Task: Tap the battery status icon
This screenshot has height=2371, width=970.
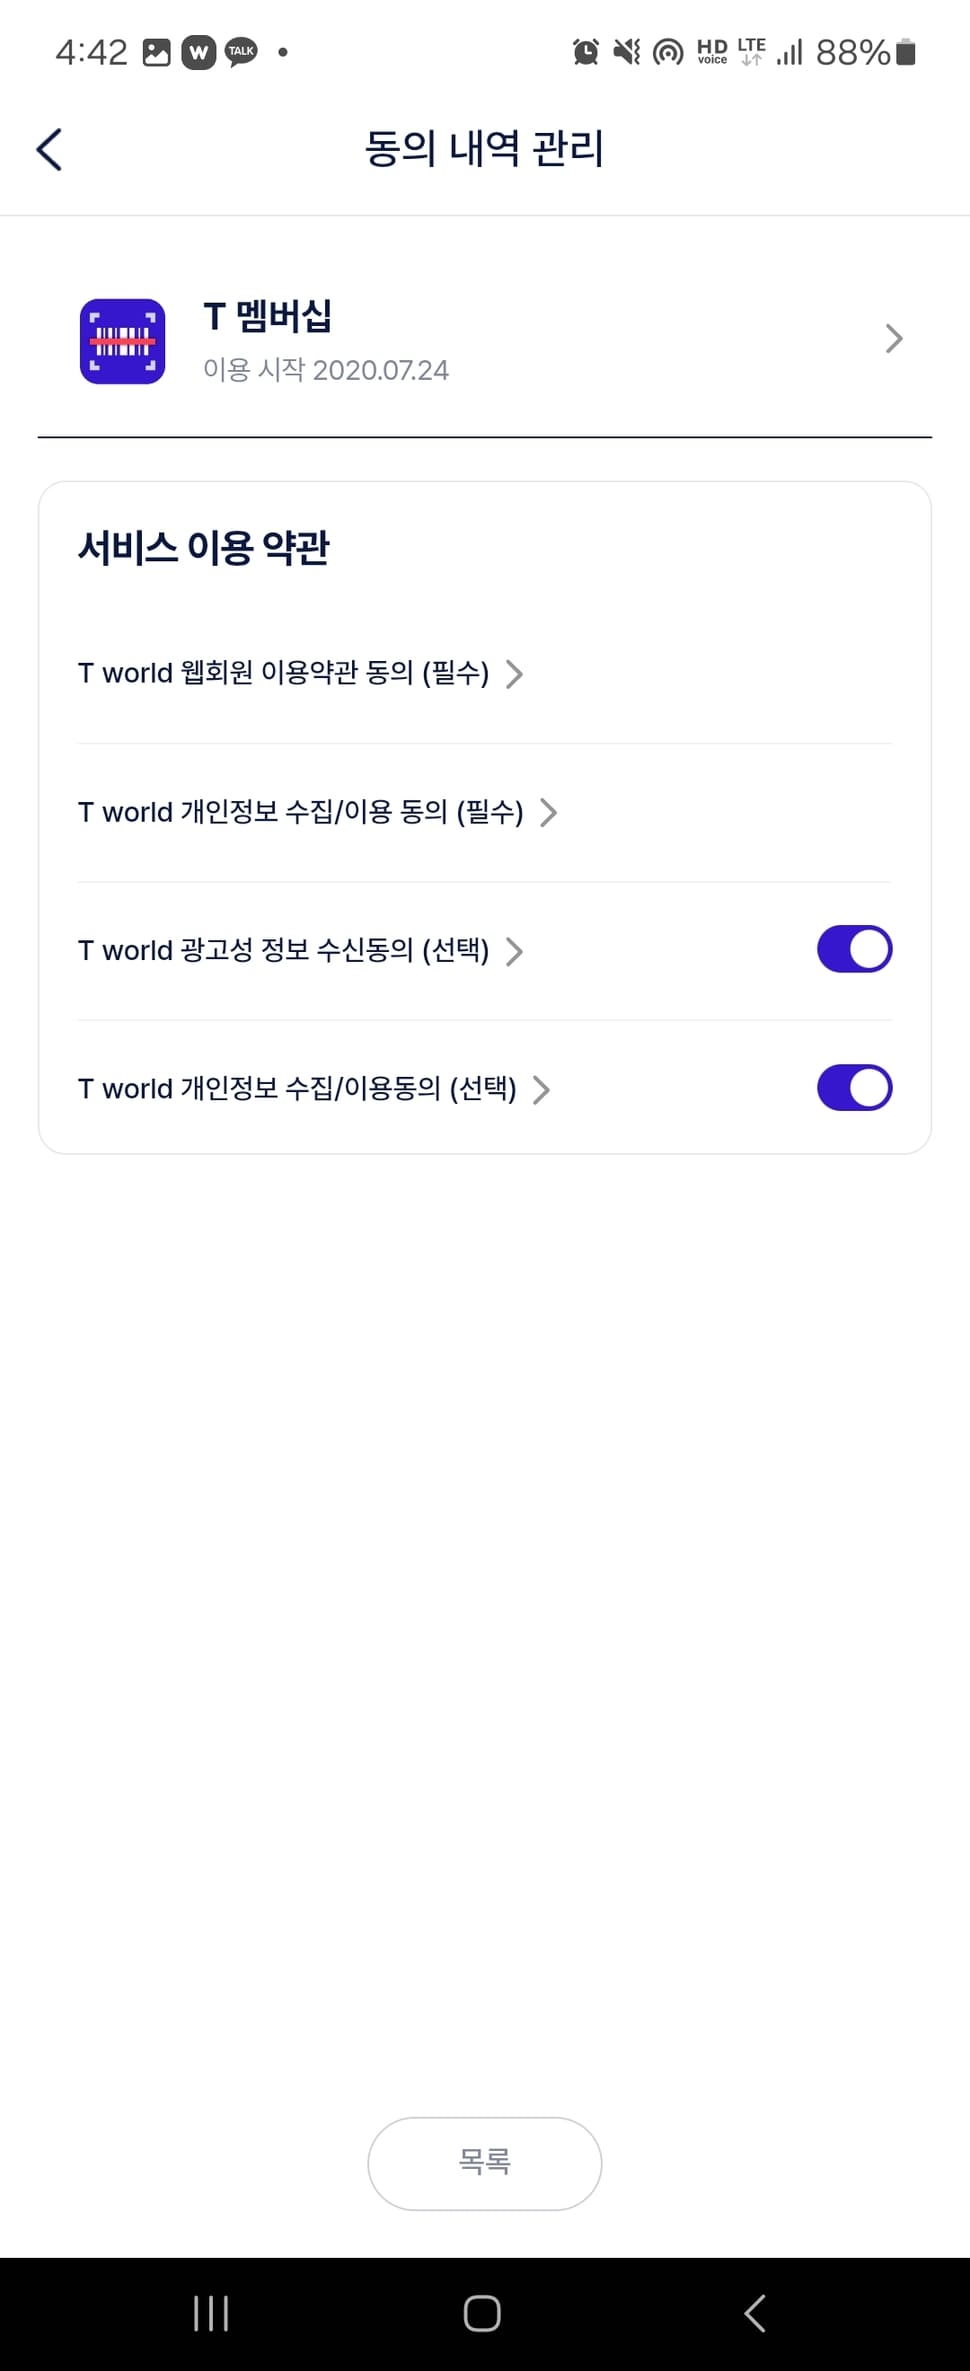Action: tap(906, 52)
